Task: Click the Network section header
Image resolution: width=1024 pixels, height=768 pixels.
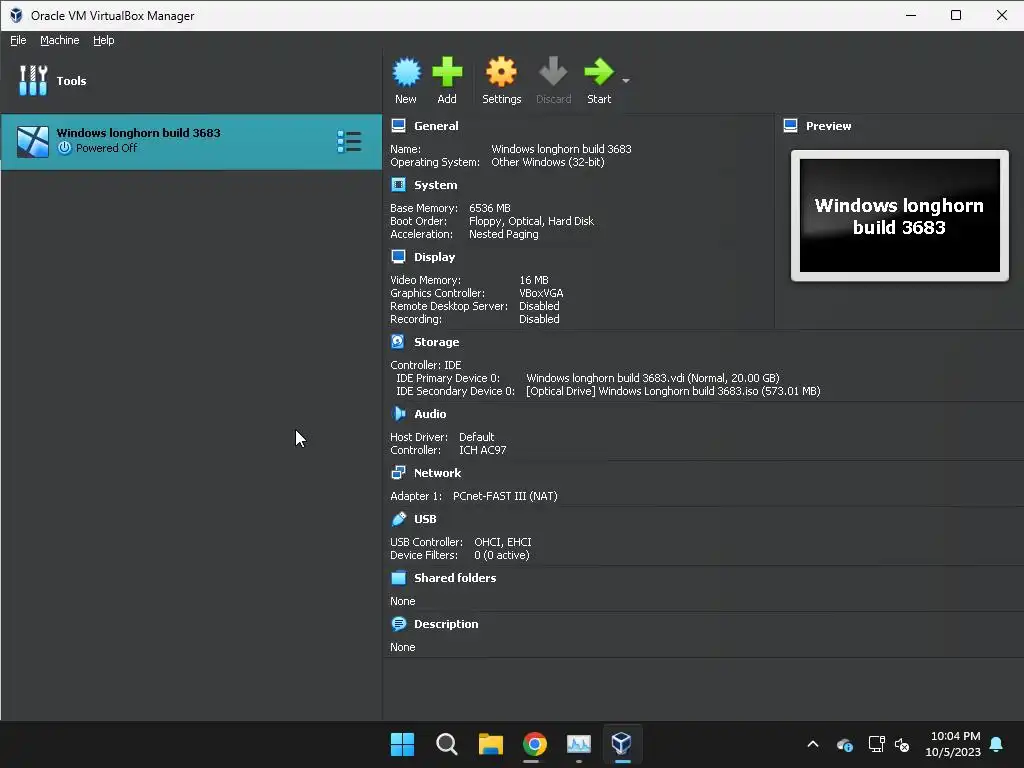Action: click(x=437, y=473)
